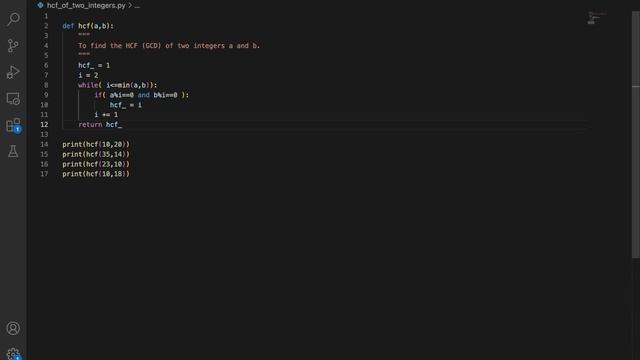Open the Extensions view
640x360 pixels.
pyautogui.click(x=13, y=125)
